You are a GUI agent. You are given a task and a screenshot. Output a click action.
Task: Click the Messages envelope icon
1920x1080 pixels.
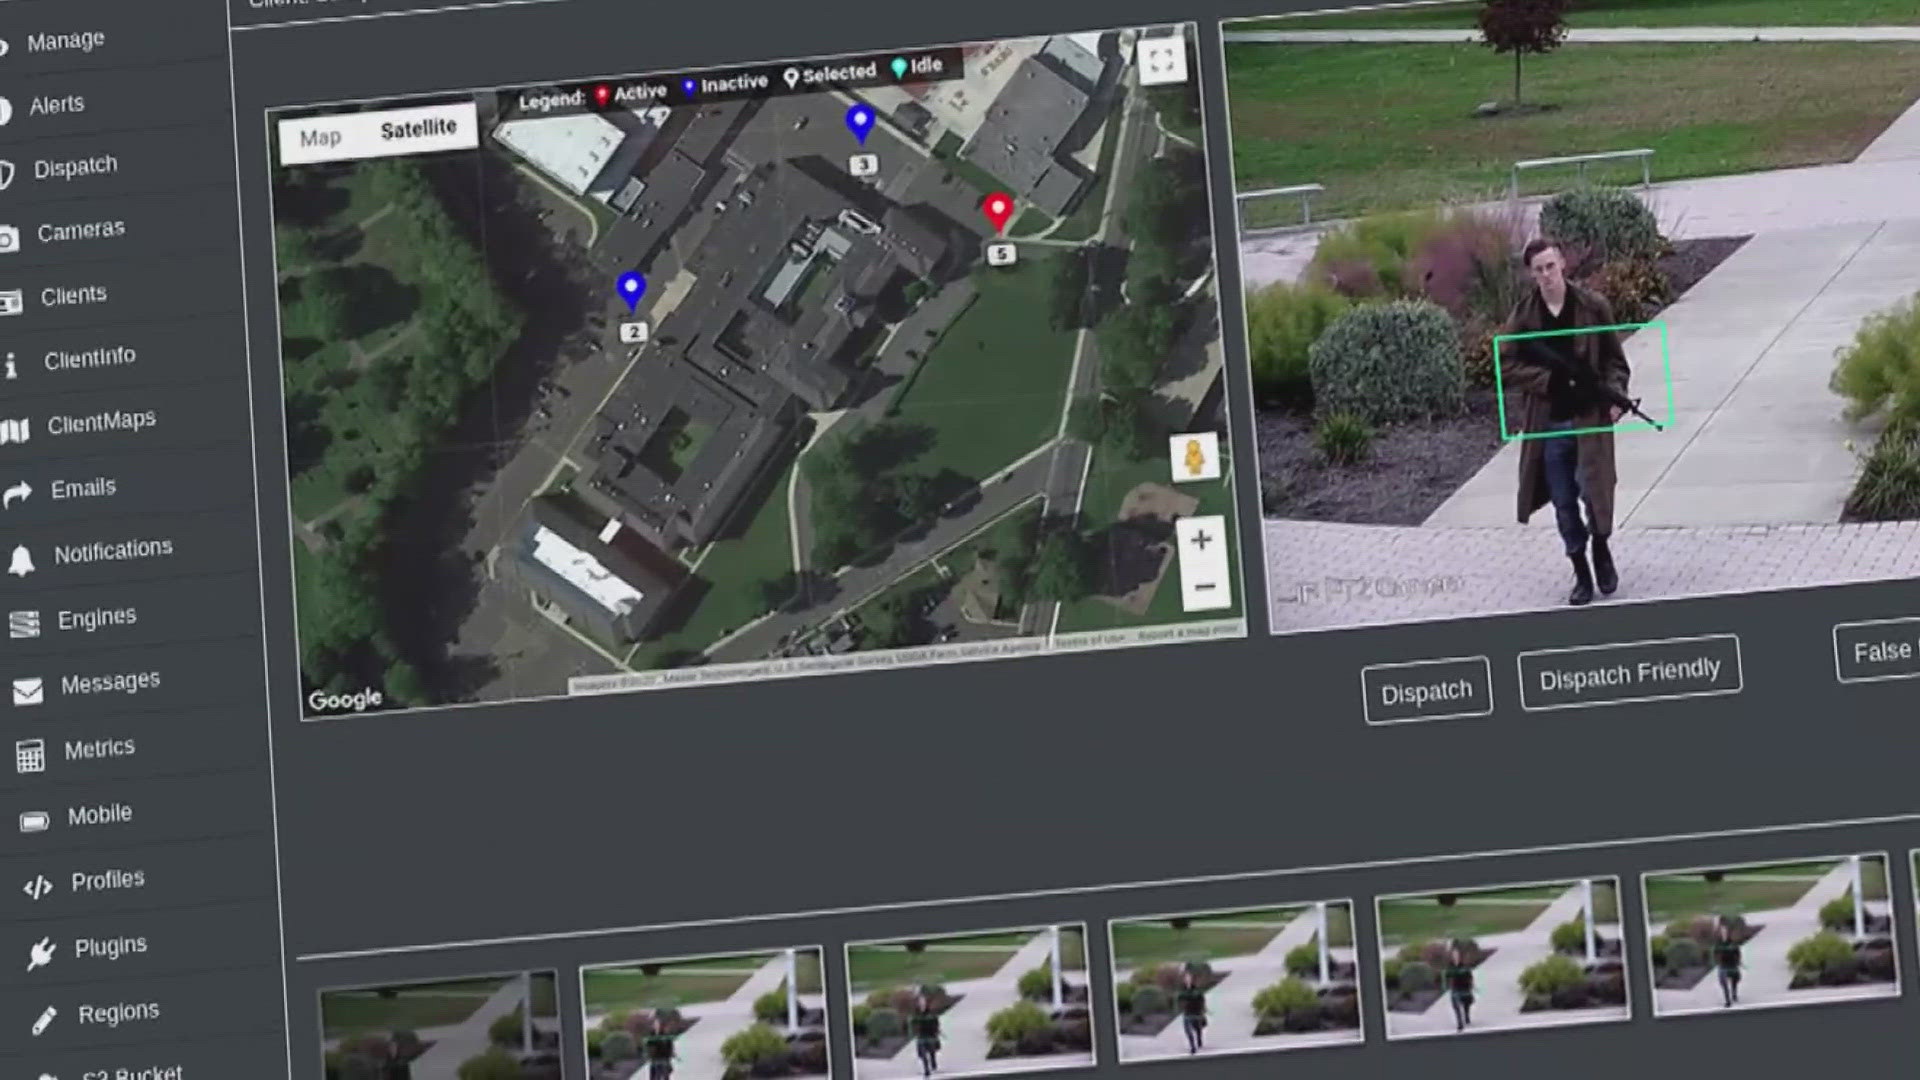coord(27,689)
